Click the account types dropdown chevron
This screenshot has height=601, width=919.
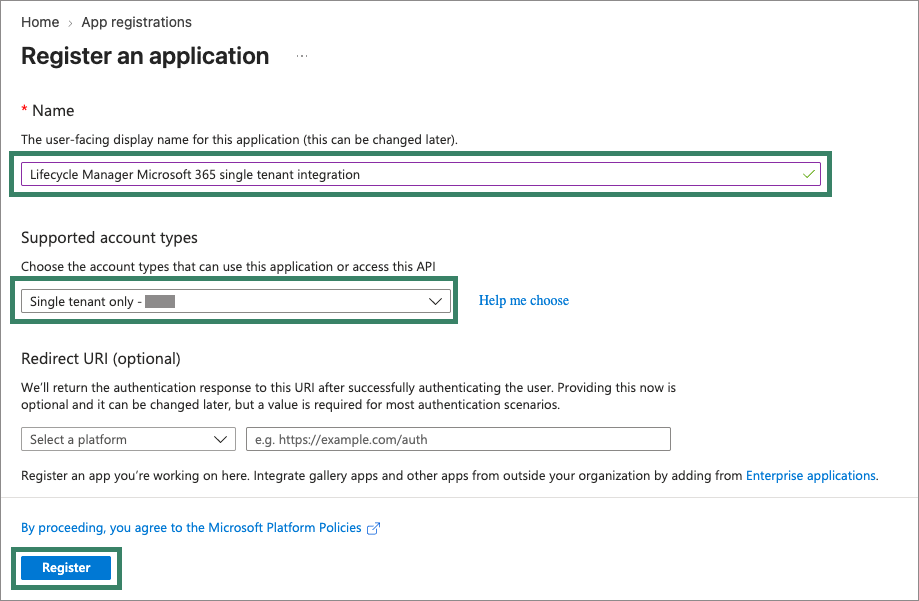(435, 301)
